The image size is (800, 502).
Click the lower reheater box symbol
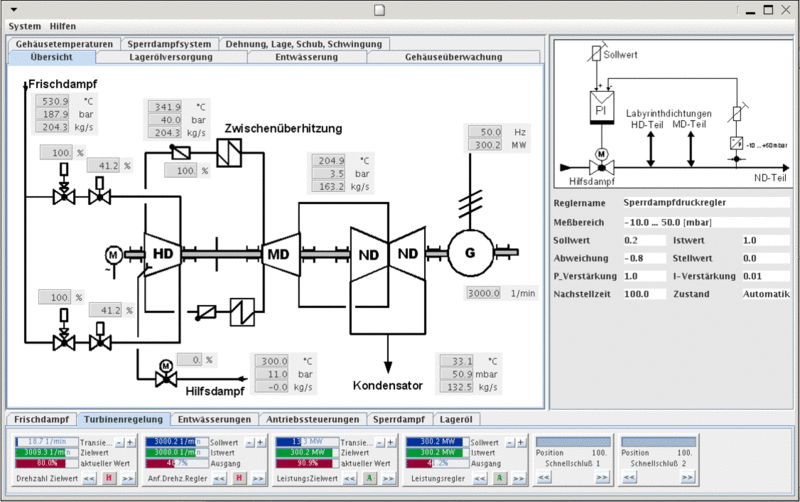[242, 312]
